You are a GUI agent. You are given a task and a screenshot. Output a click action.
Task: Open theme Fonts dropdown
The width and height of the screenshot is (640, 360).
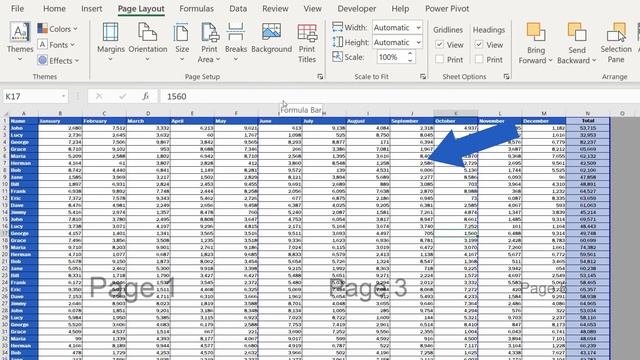pyautogui.click(x=56, y=44)
